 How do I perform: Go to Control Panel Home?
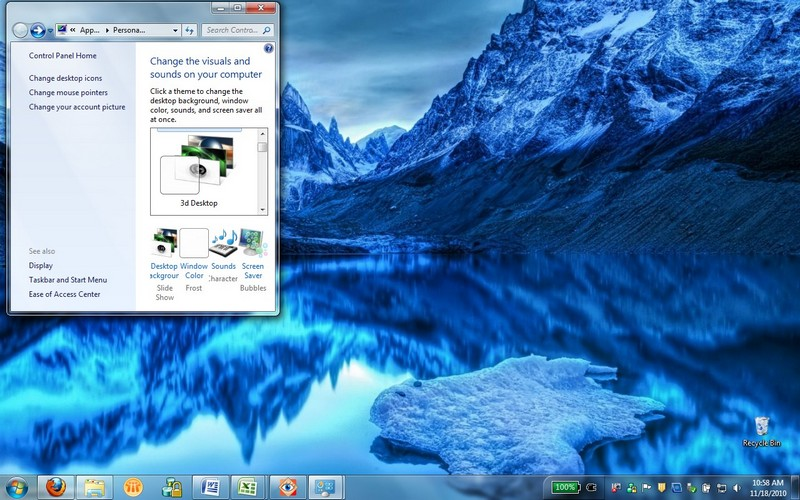pyautogui.click(x=62, y=56)
